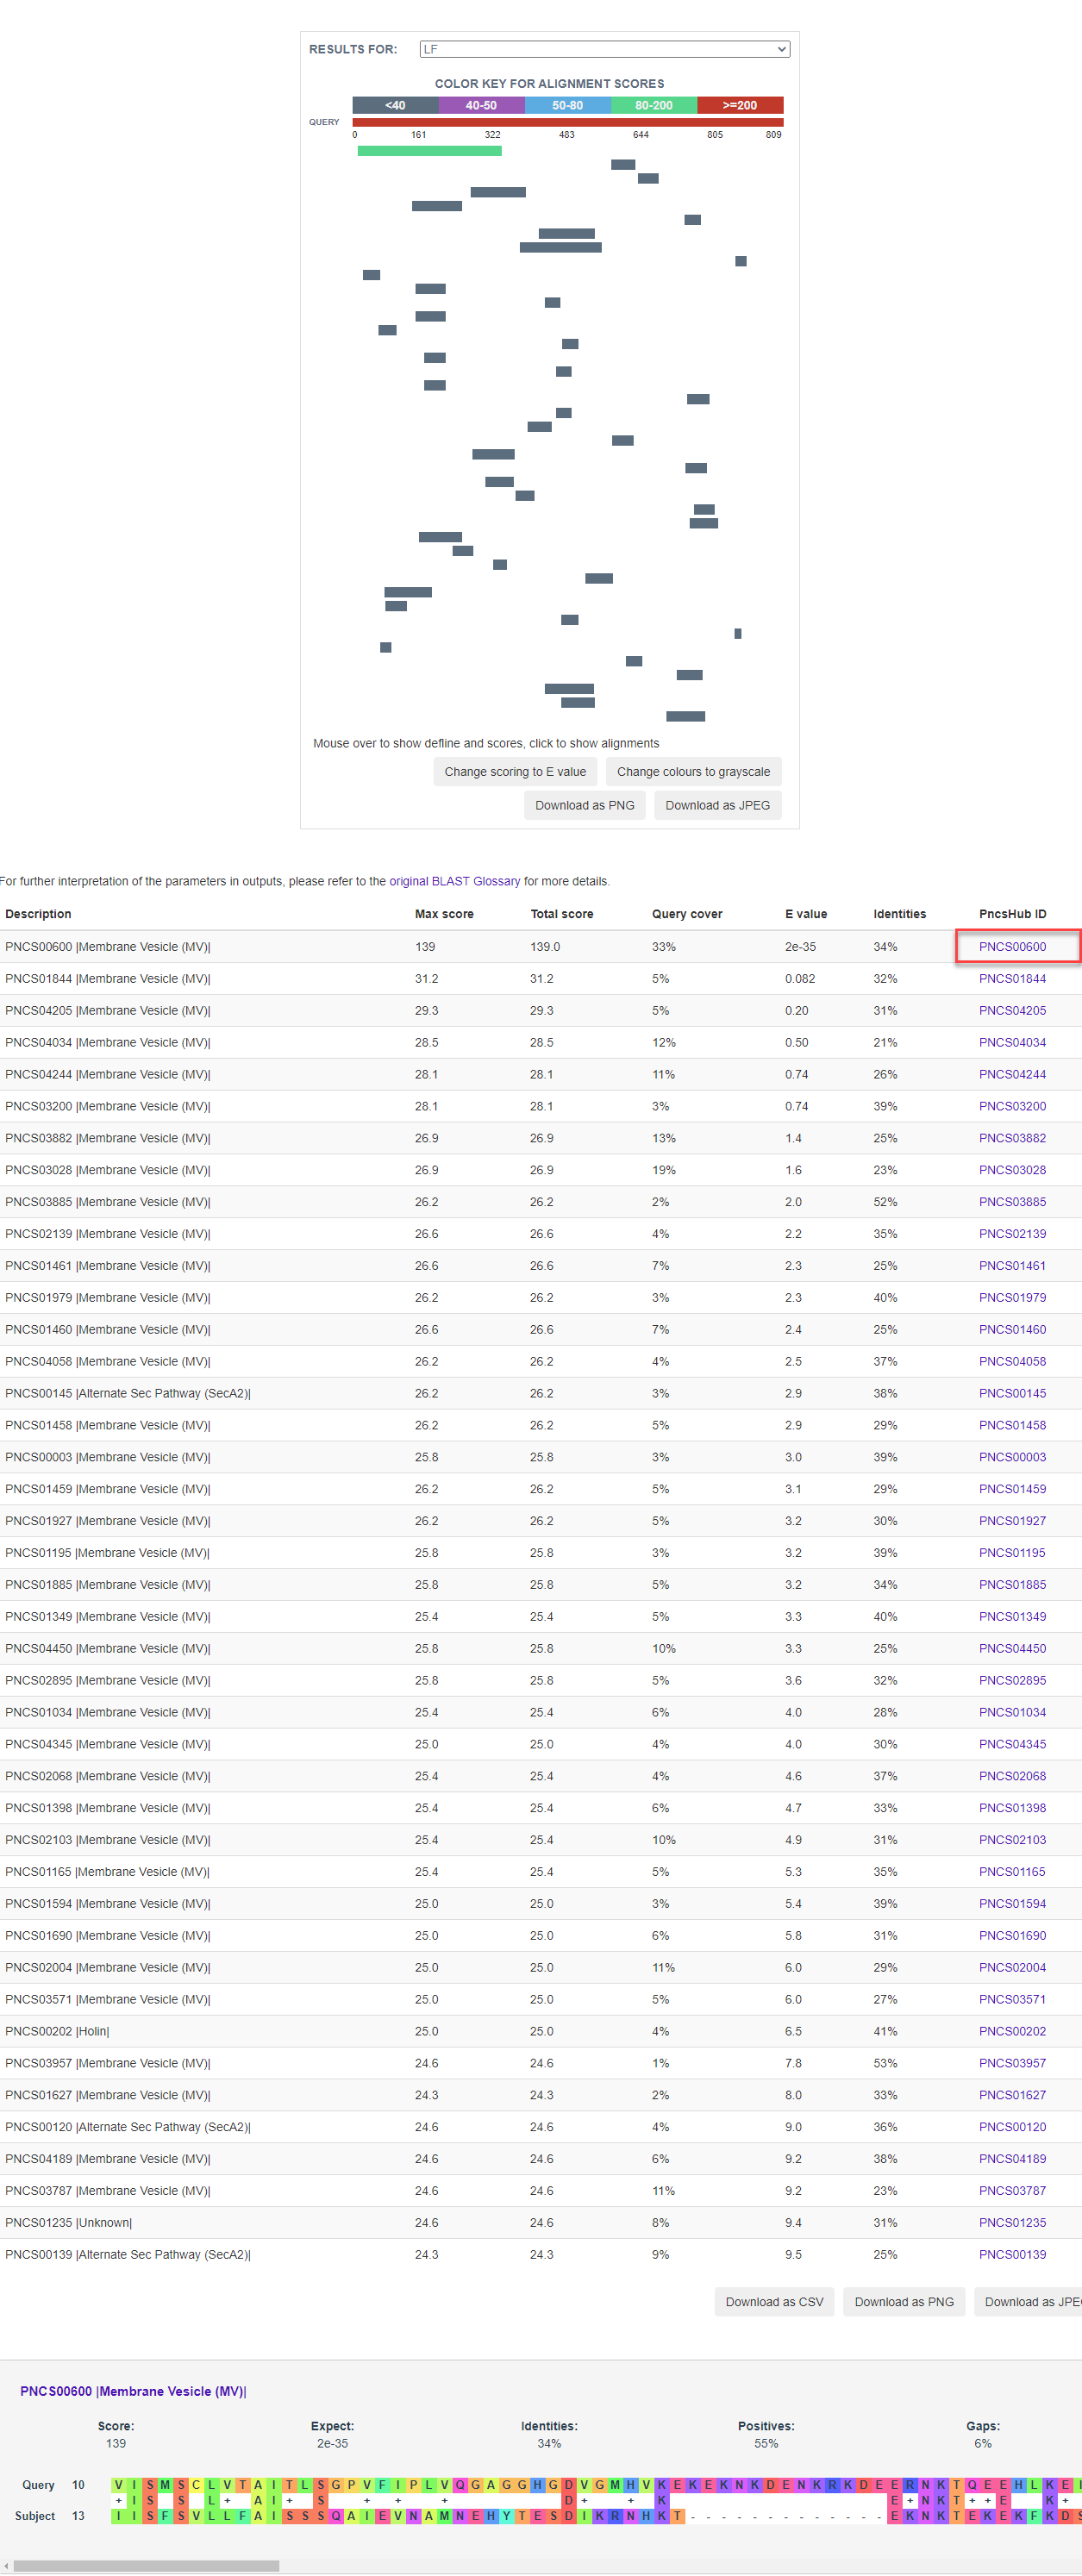Download the alignment graph as JPEG
This screenshot has width=1082, height=2576.
point(717,805)
